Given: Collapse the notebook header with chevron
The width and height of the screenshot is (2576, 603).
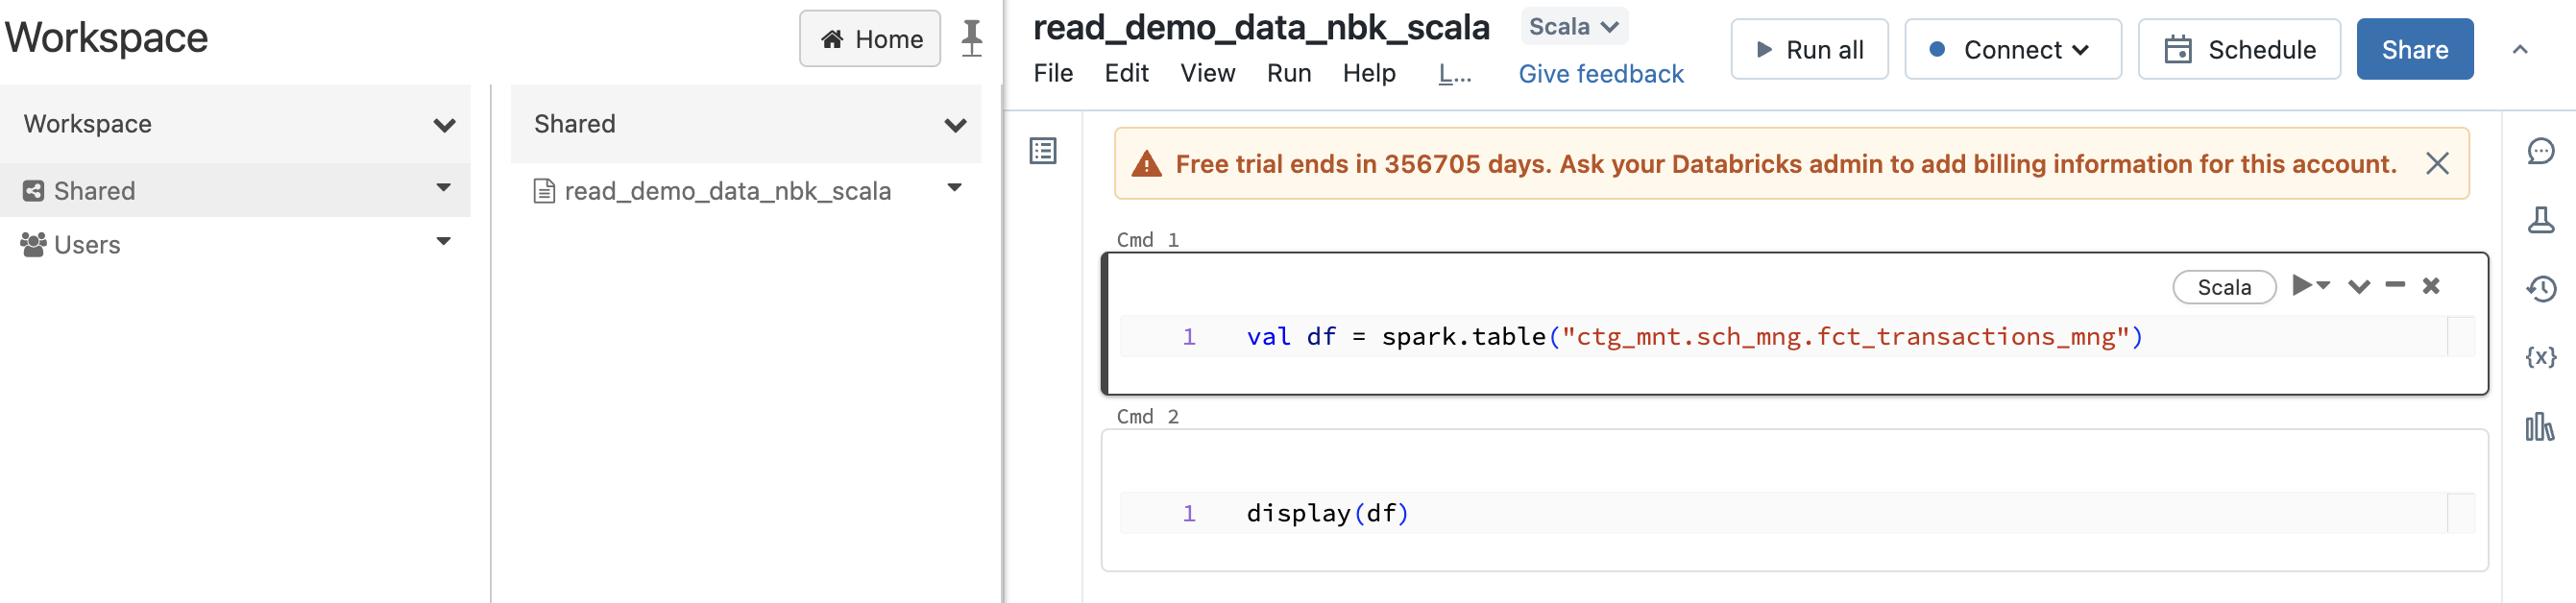Looking at the screenshot, I should pyautogui.click(x=2520, y=49).
